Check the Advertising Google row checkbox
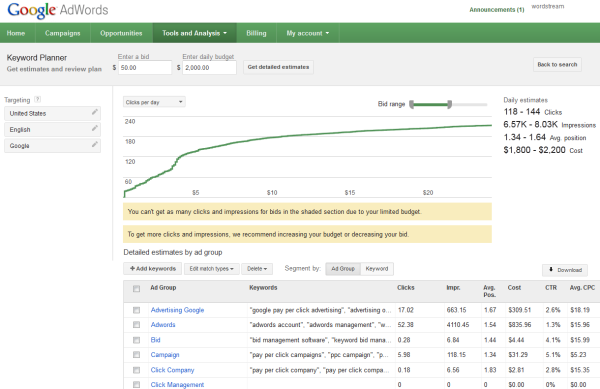600x389 pixels. click(x=136, y=310)
